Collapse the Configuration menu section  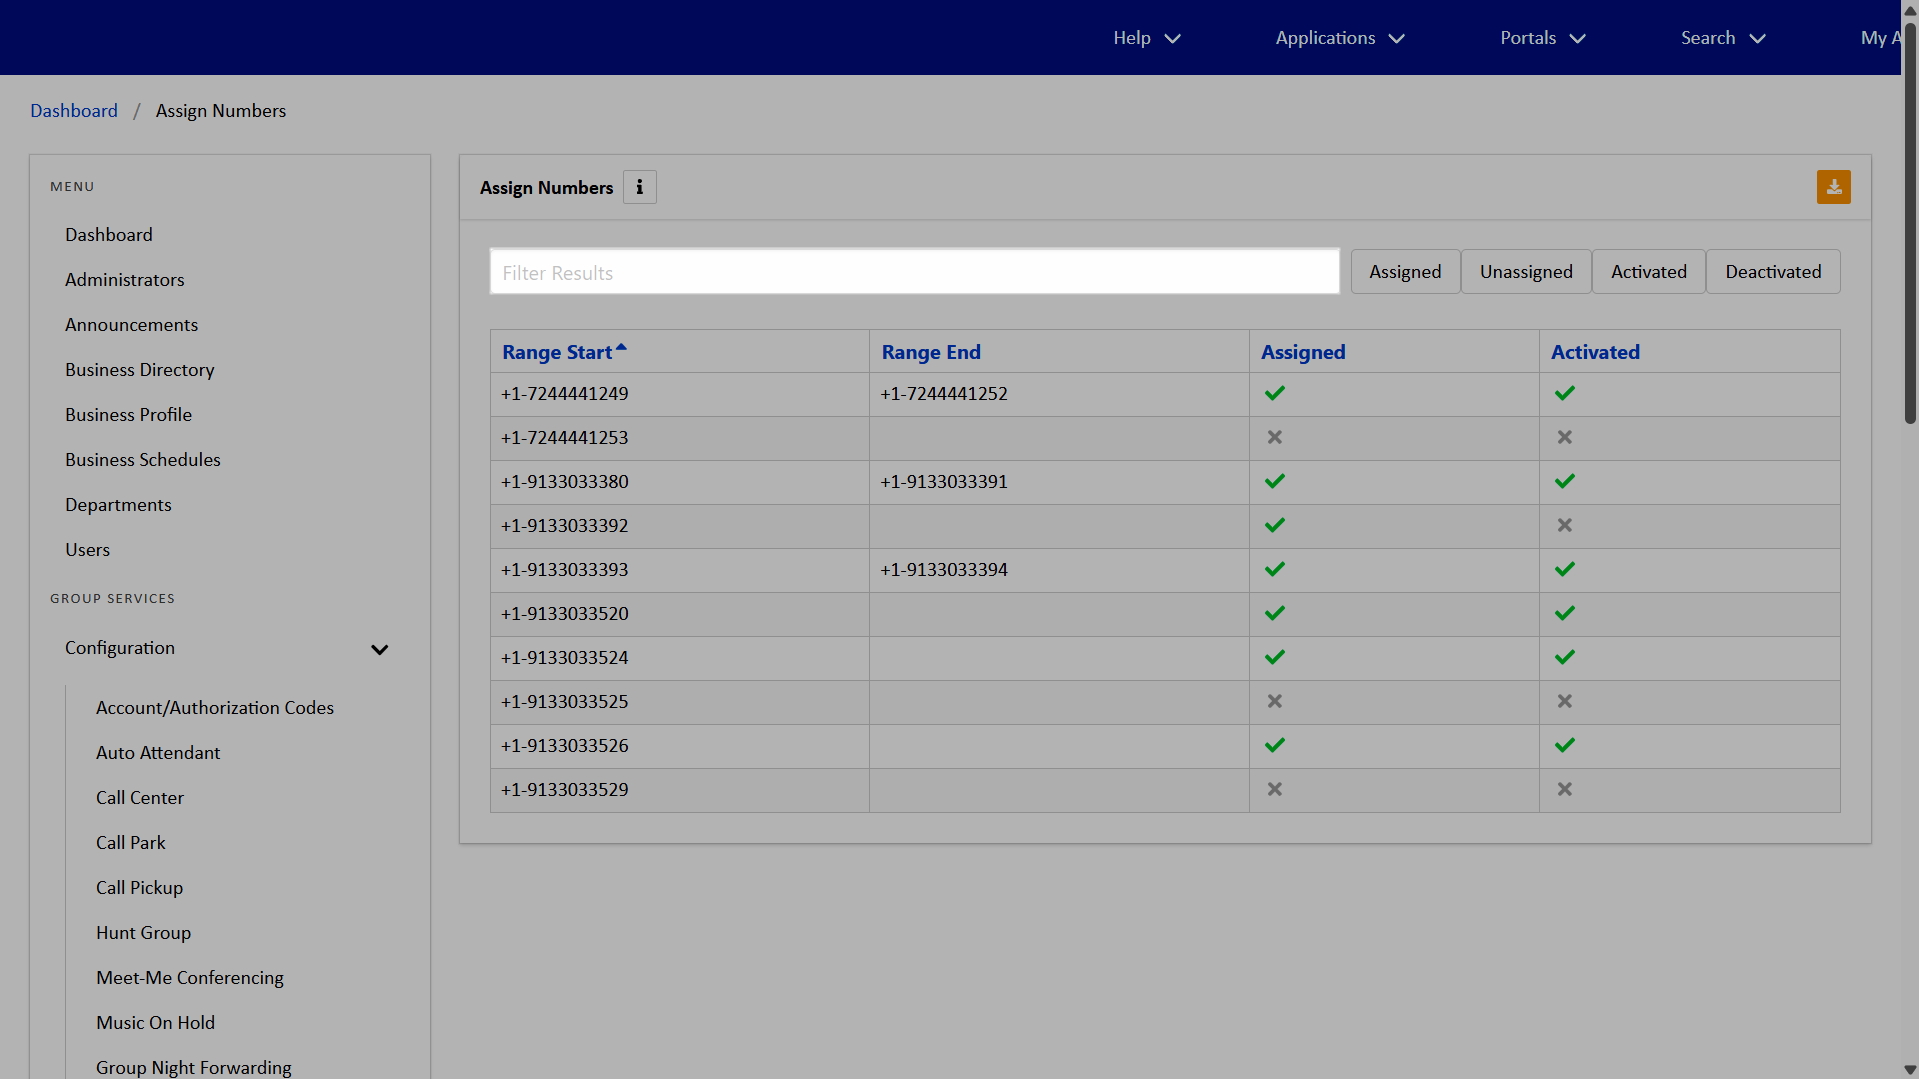[x=379, y=649]
